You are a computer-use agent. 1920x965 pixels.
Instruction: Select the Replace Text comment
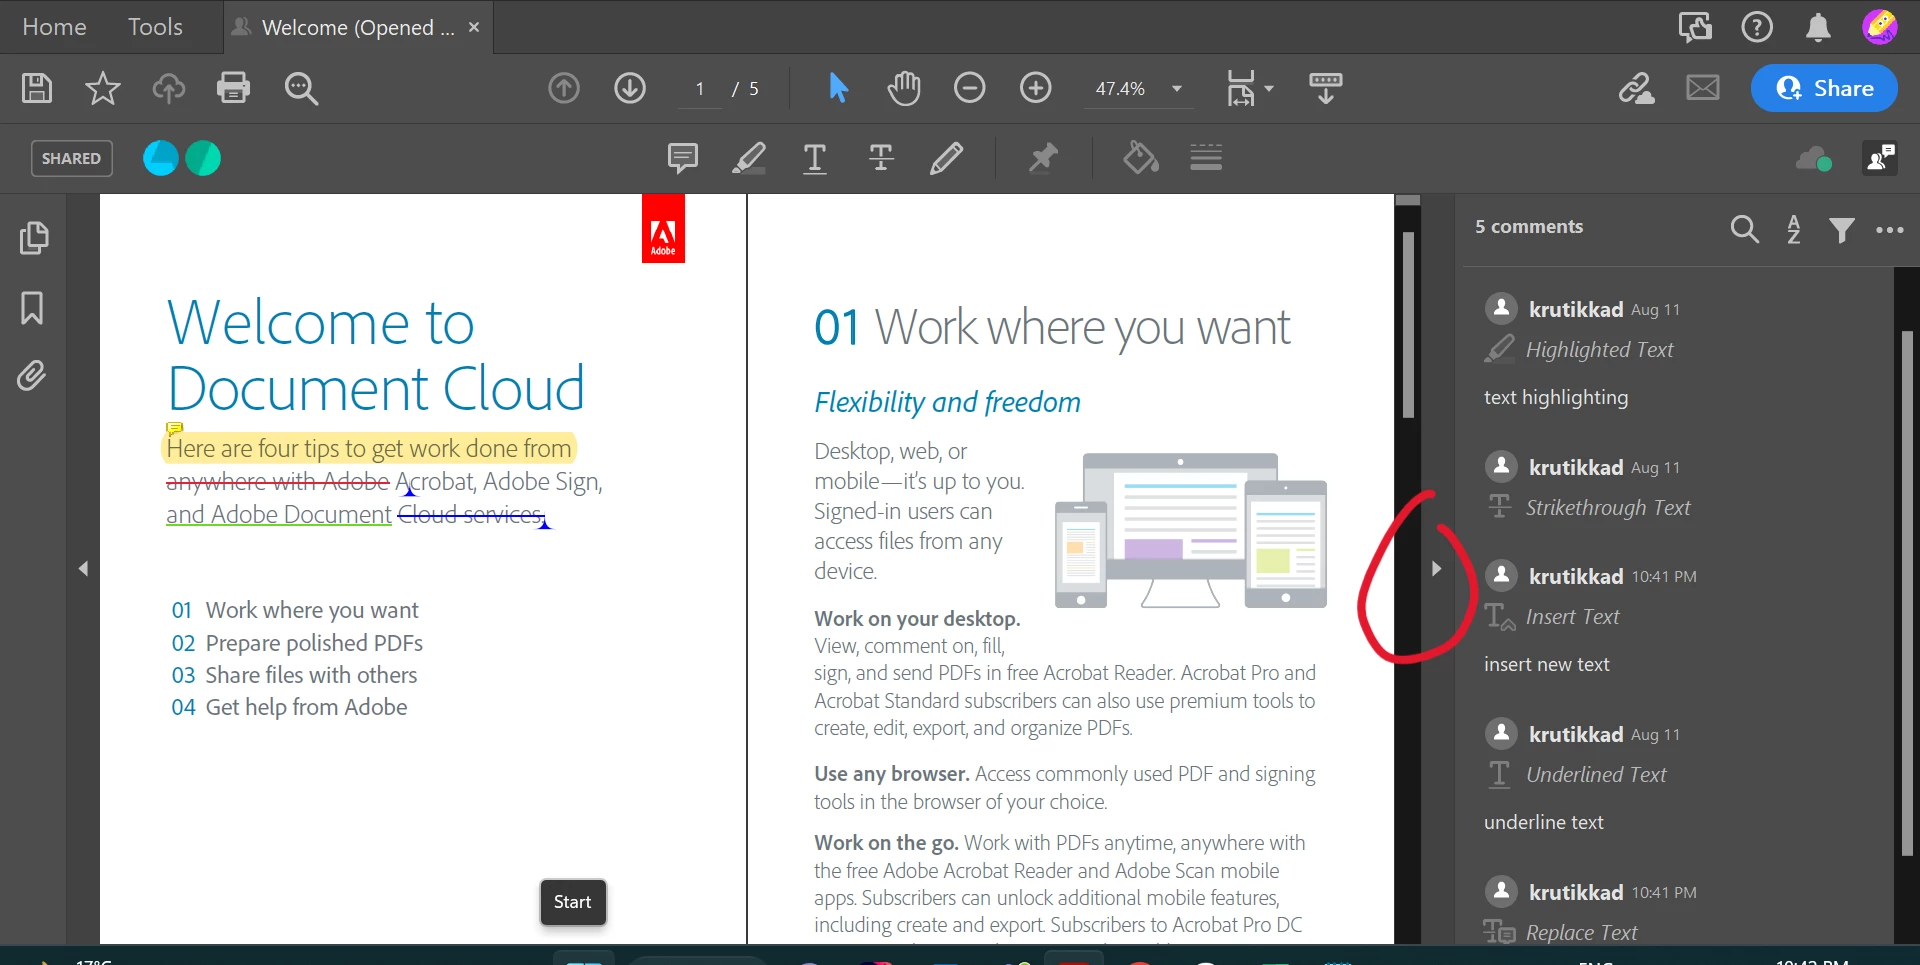click(x=1680, y=910)
